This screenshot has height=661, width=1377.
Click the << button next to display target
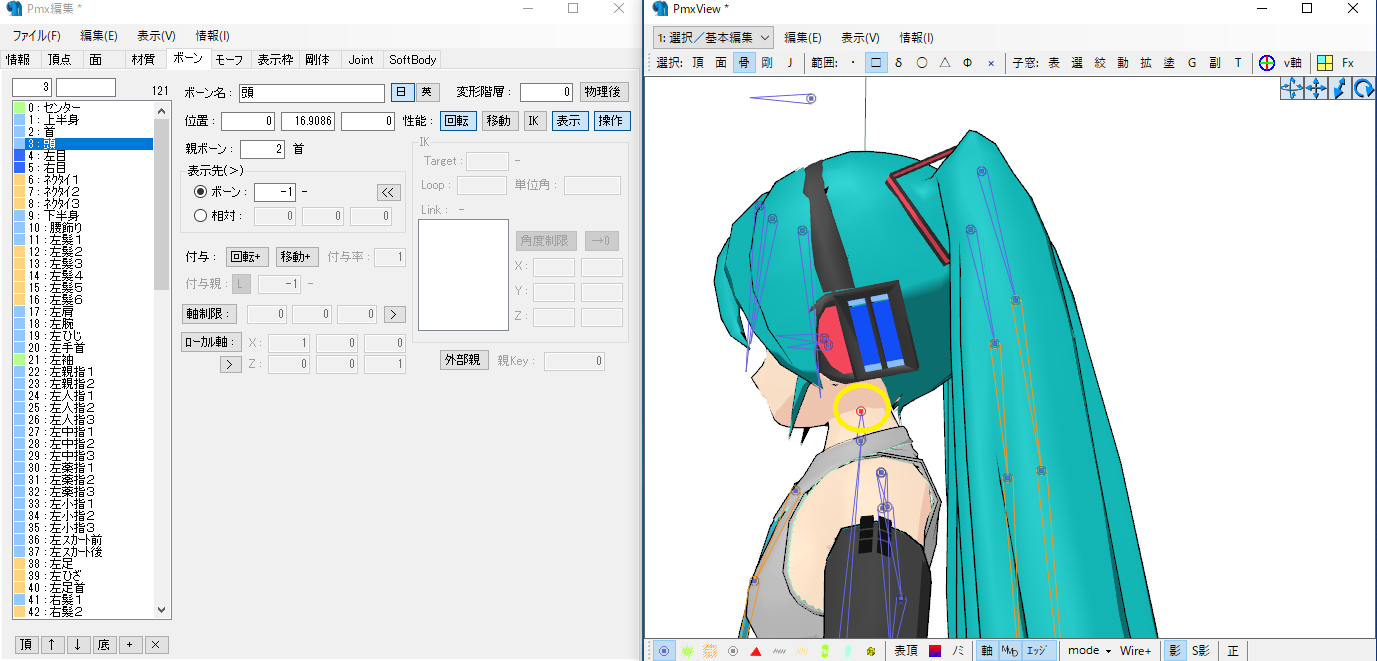(388, 192)
